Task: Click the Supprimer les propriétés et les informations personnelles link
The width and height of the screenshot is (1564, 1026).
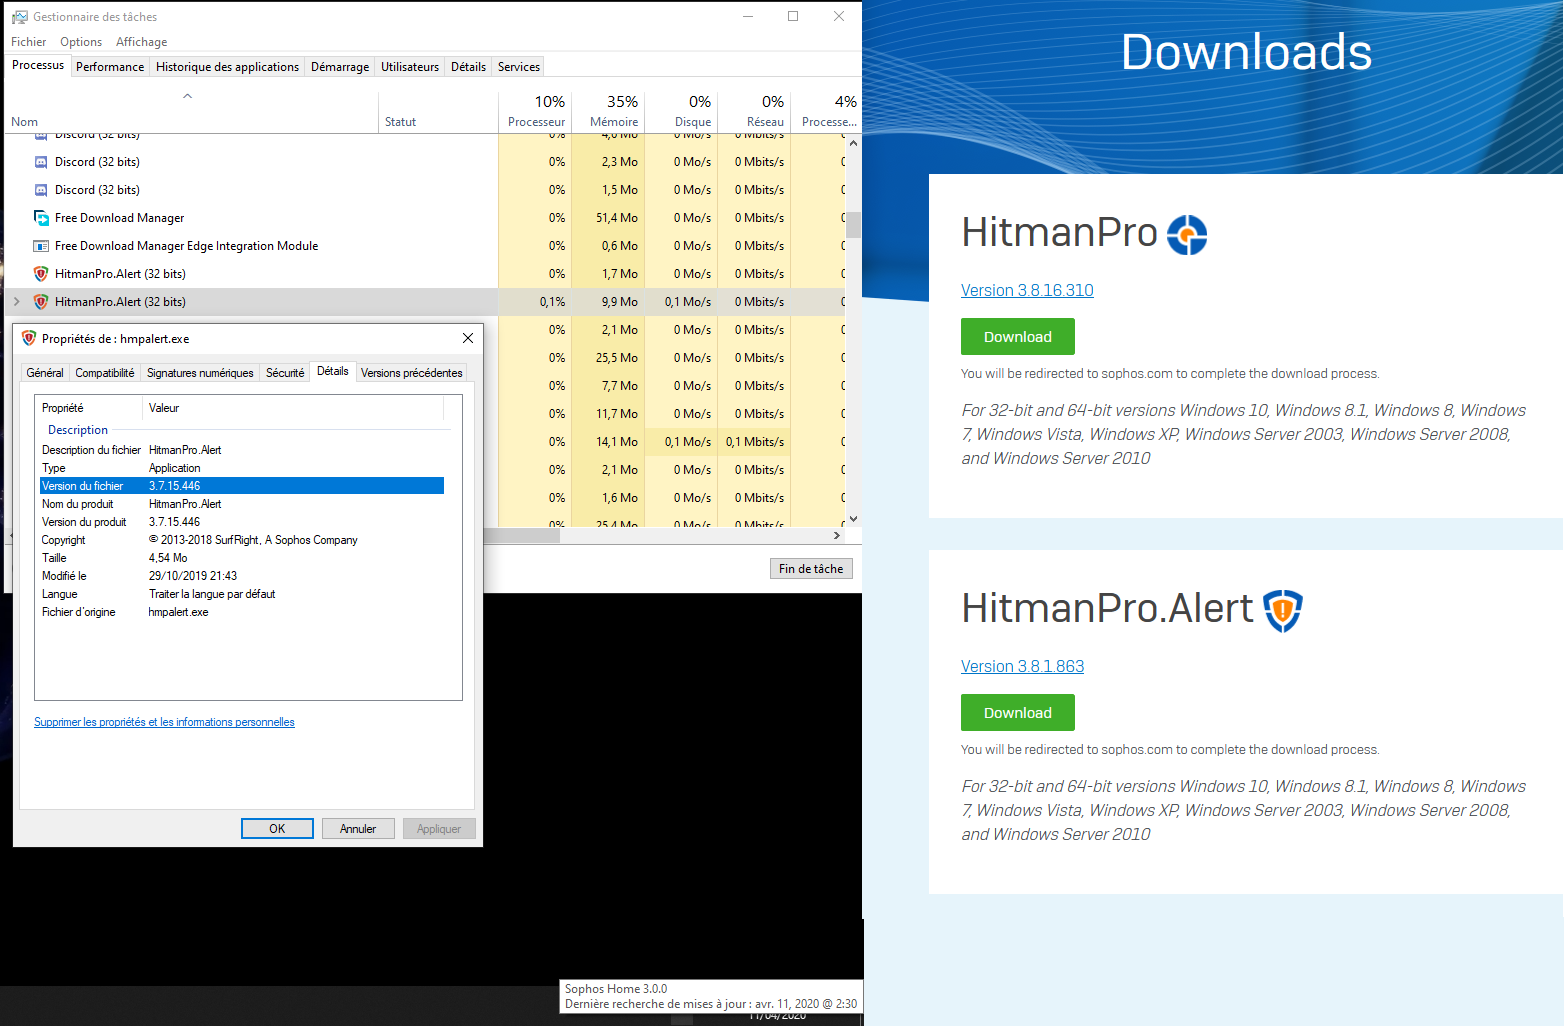Action: (164, 722)
